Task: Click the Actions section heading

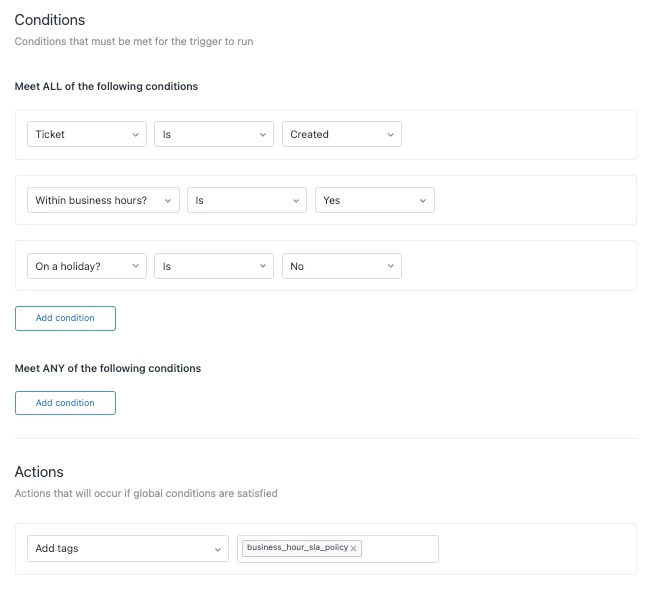Action: (x=39, y=472)
